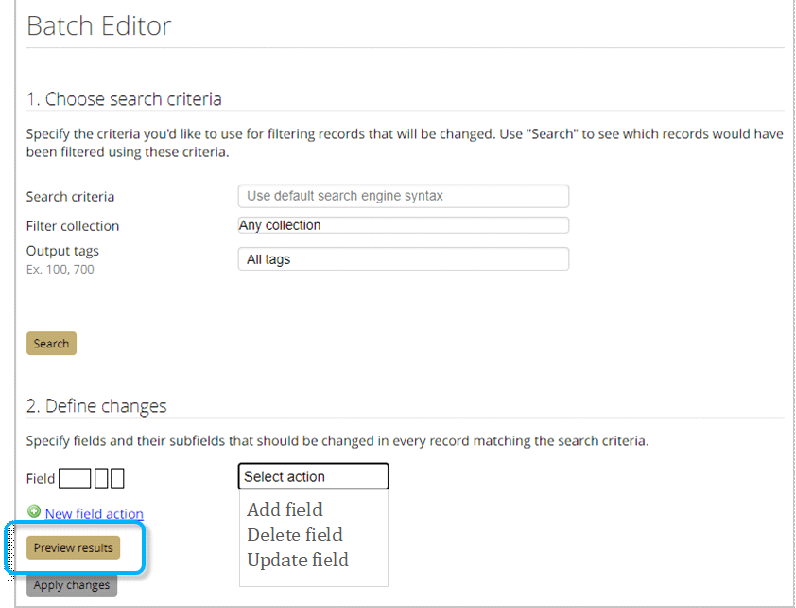
Task: Choose Delete field from the action list
Action: point(295,535)
